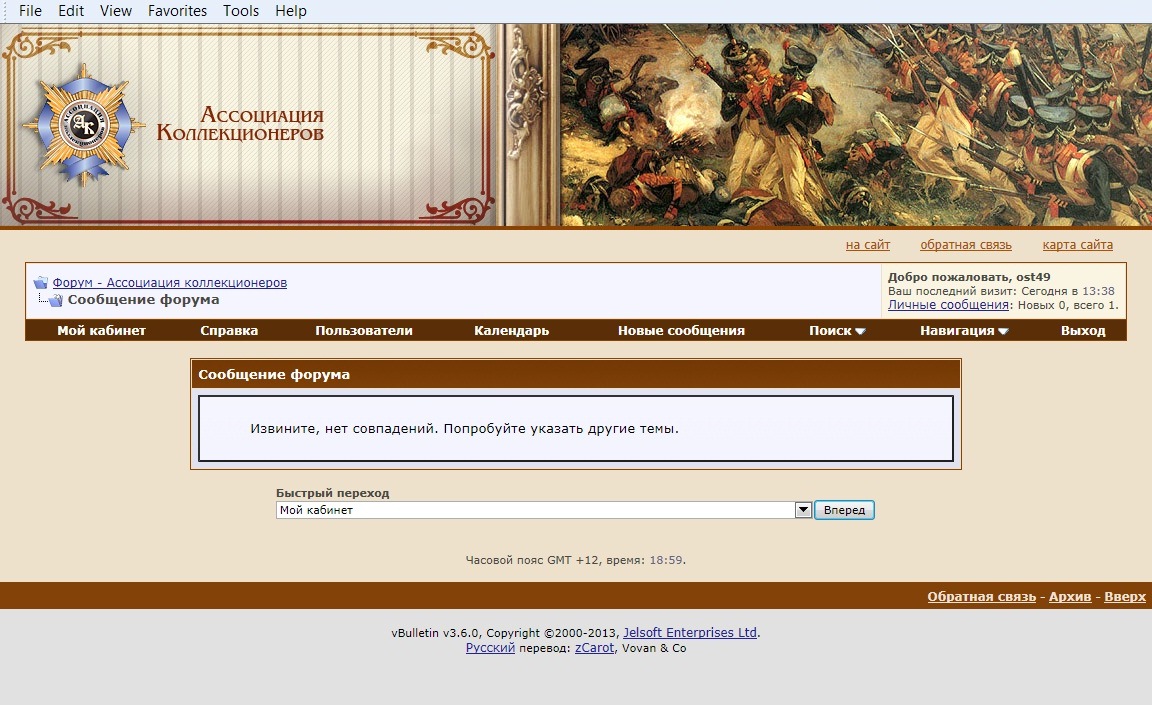This screenshot has height=705, width=1152.
Task: Open Личные сообщения link
Action: 948,305
